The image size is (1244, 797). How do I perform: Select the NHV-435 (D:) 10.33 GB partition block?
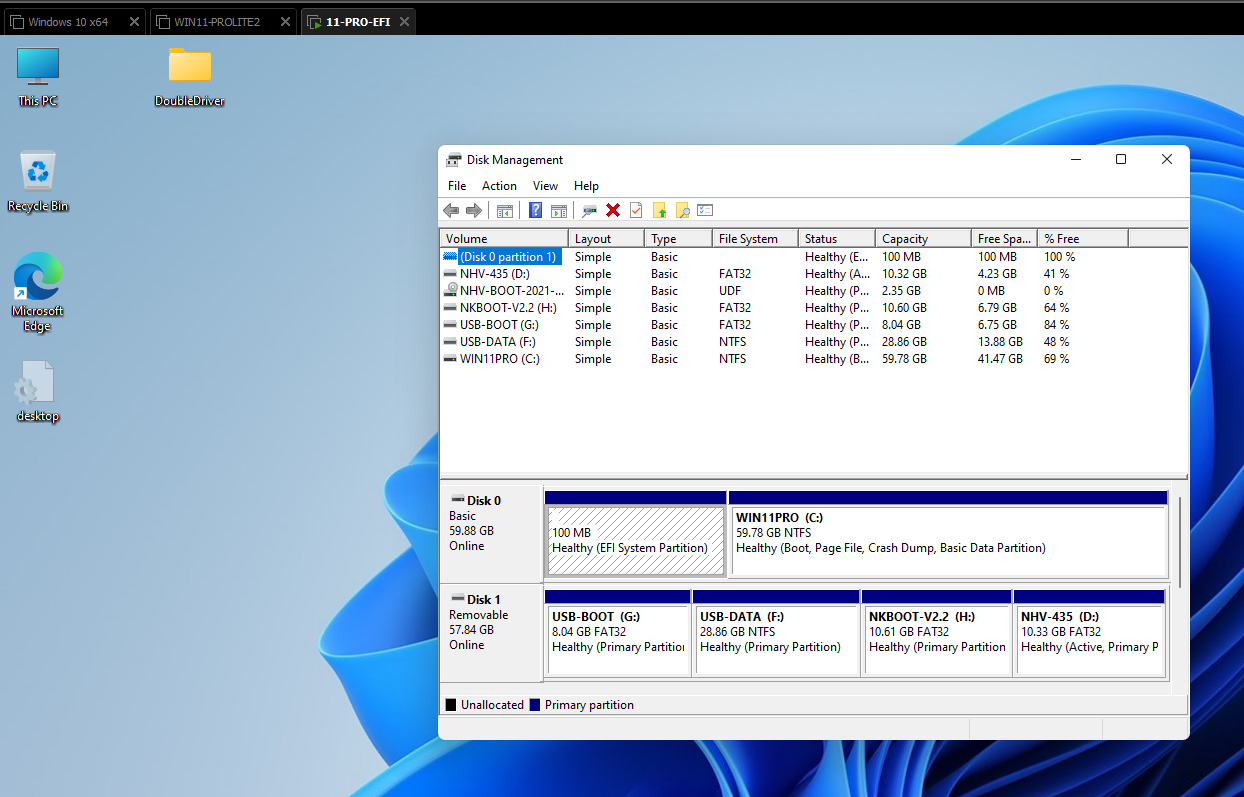tap(1090, 640)
